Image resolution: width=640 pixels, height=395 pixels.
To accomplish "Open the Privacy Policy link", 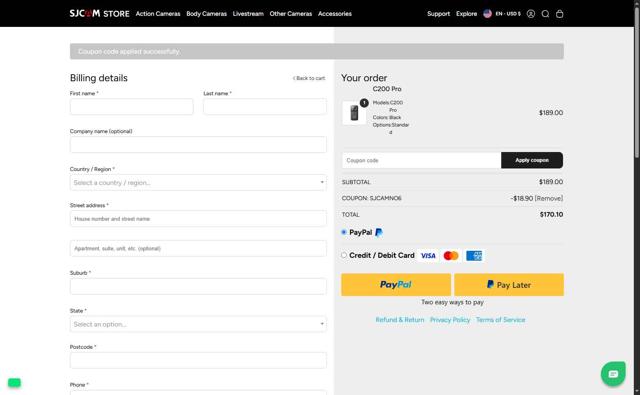I will (x=450, y=320).
